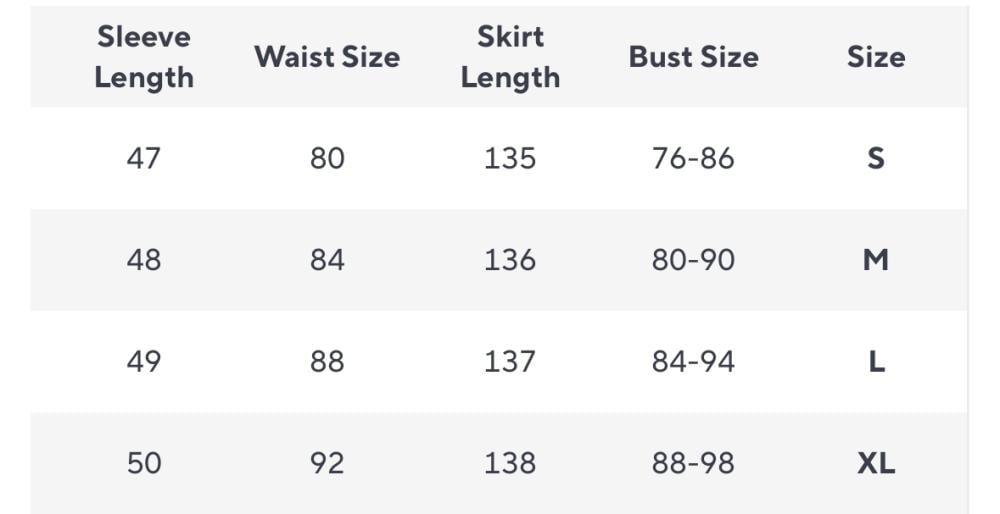Image resolution: width=1000 pixels, height=514 pixels.
Task: Click skirt length value 135
Action: [510, 158]
